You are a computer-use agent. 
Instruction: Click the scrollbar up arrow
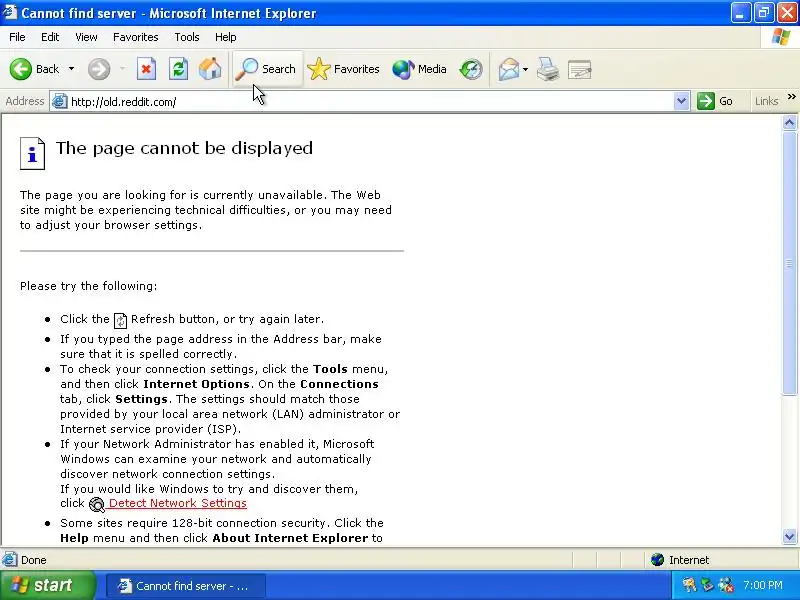click(x=789, y=122)
